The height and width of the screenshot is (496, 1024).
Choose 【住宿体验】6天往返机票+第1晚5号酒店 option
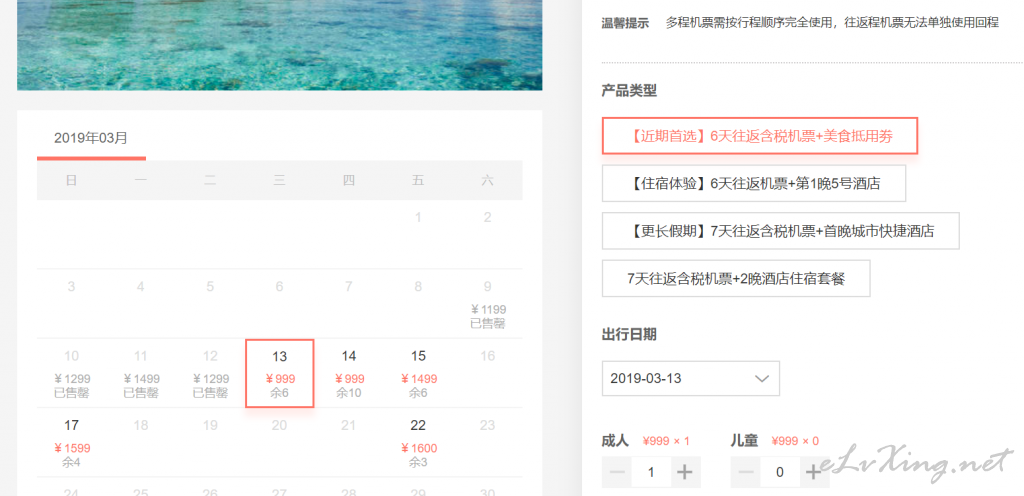tap(754, 183)
